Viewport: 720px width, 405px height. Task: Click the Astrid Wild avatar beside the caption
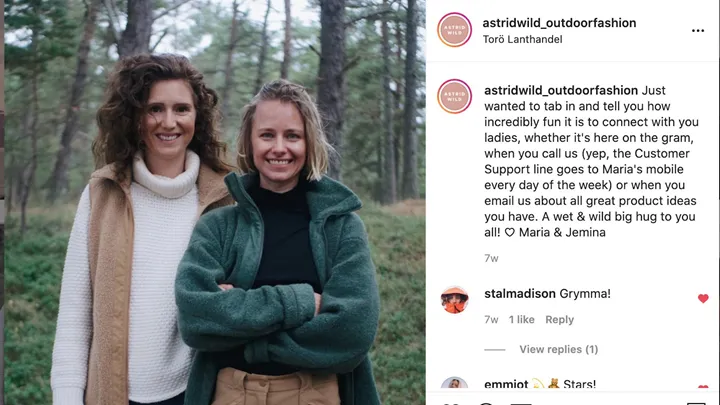click(454, 96)
